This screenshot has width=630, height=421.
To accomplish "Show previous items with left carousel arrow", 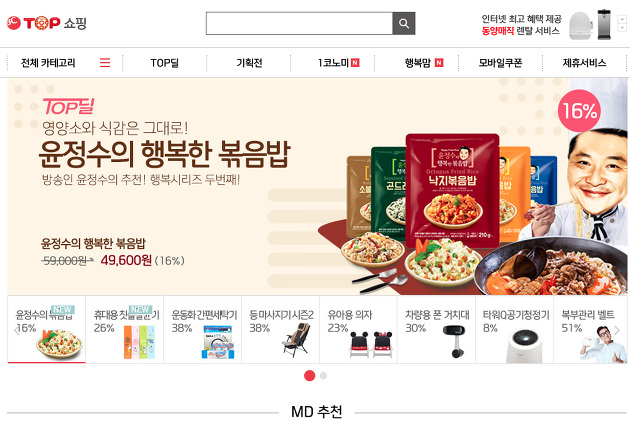I will [16, 330].
